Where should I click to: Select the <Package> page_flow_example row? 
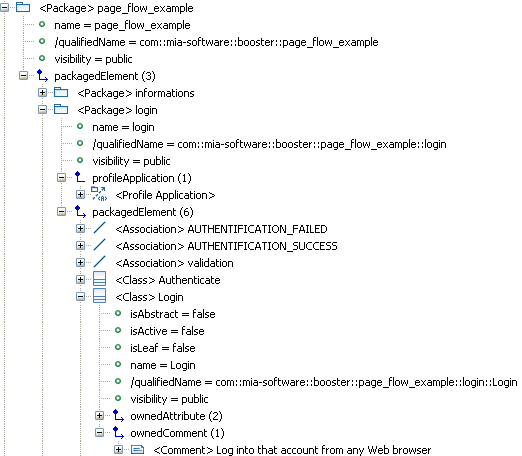pos(116,8)
